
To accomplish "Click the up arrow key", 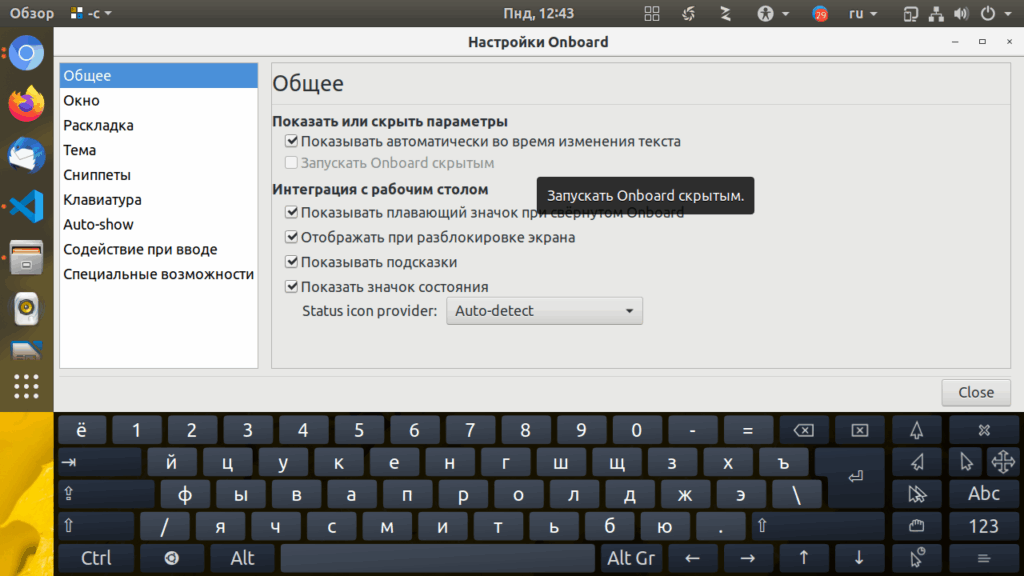I will click(803, 558).
